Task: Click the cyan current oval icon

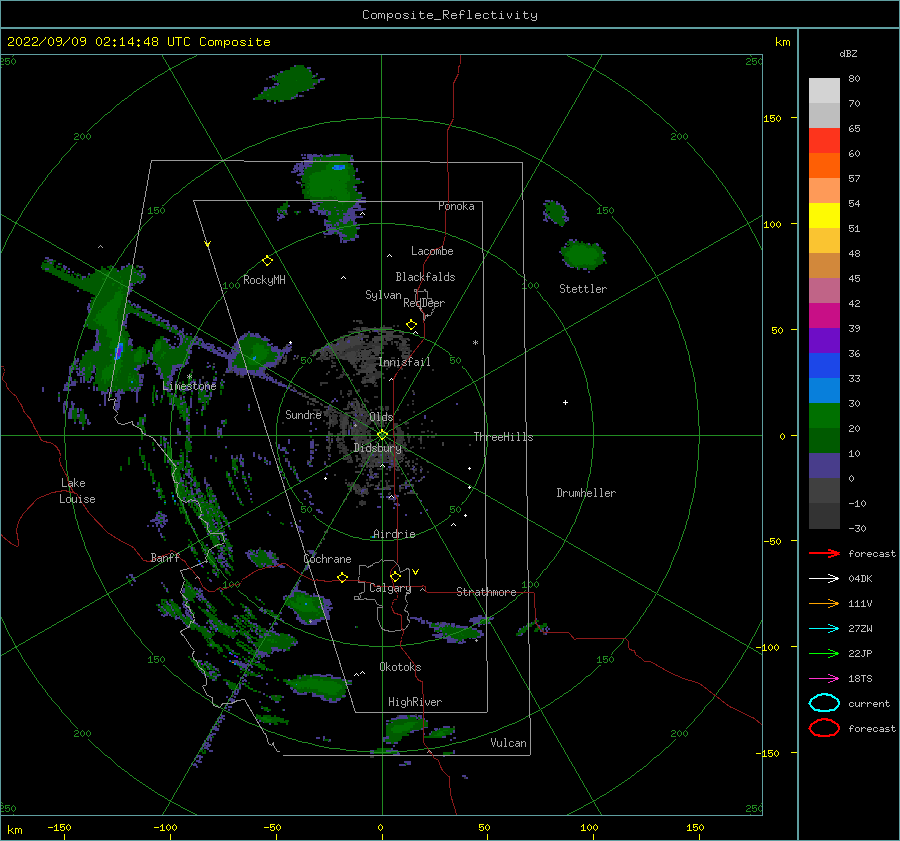Action: point(824,703)
